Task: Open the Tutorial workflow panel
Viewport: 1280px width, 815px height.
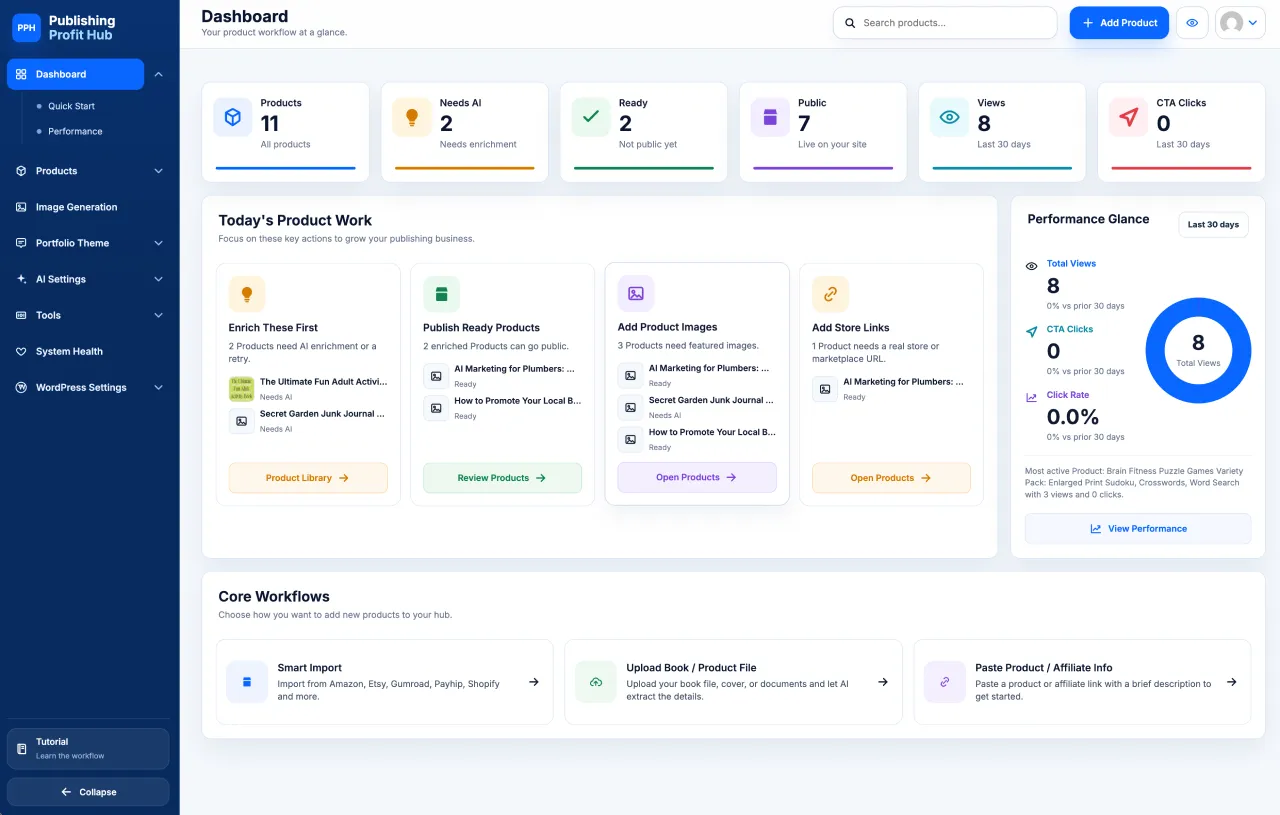Action: [88, 749]
